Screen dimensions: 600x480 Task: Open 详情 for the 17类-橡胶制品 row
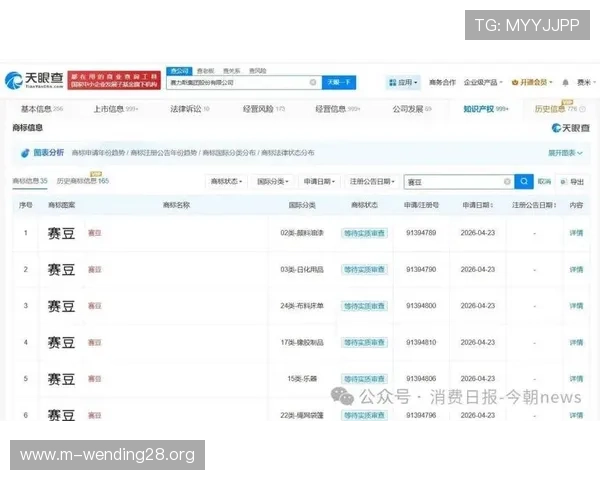[x=576, y=343]
